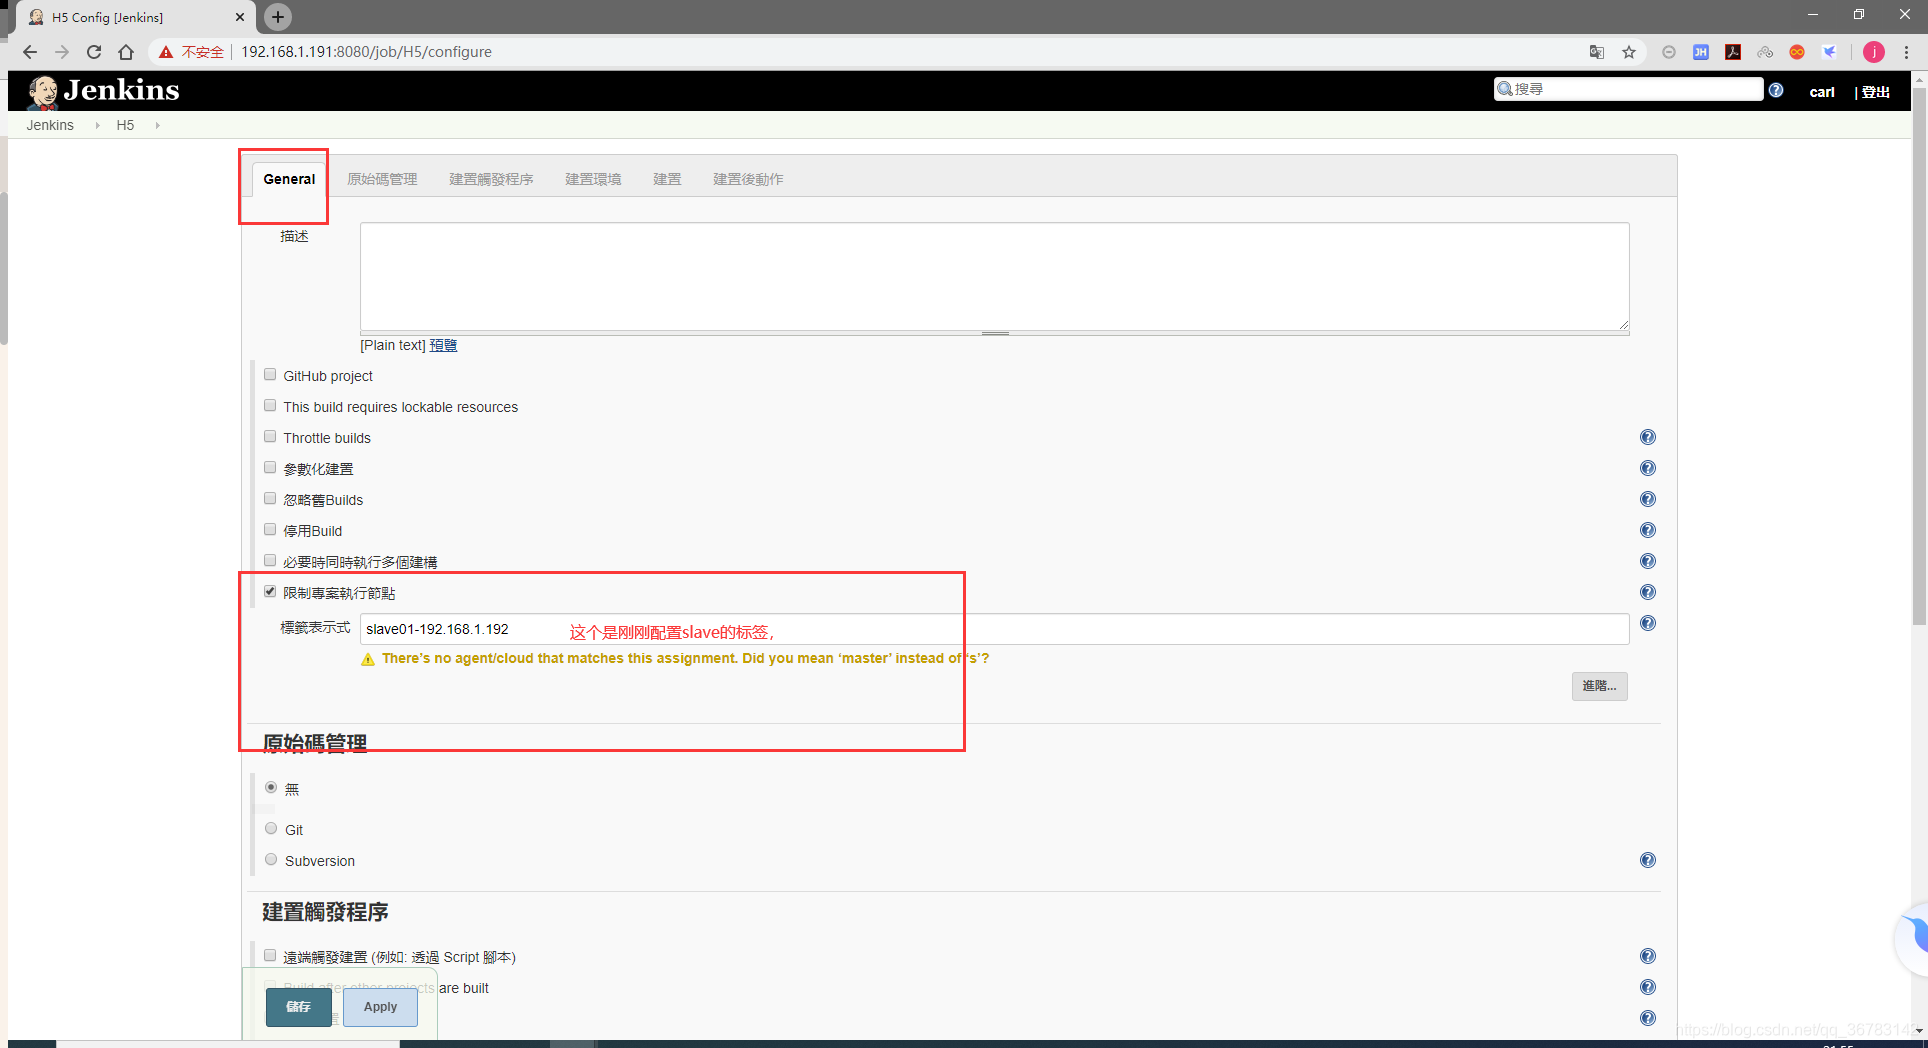Select the Git radio button
This screenshot has height=1048, width=1928.
click(271, 829)
